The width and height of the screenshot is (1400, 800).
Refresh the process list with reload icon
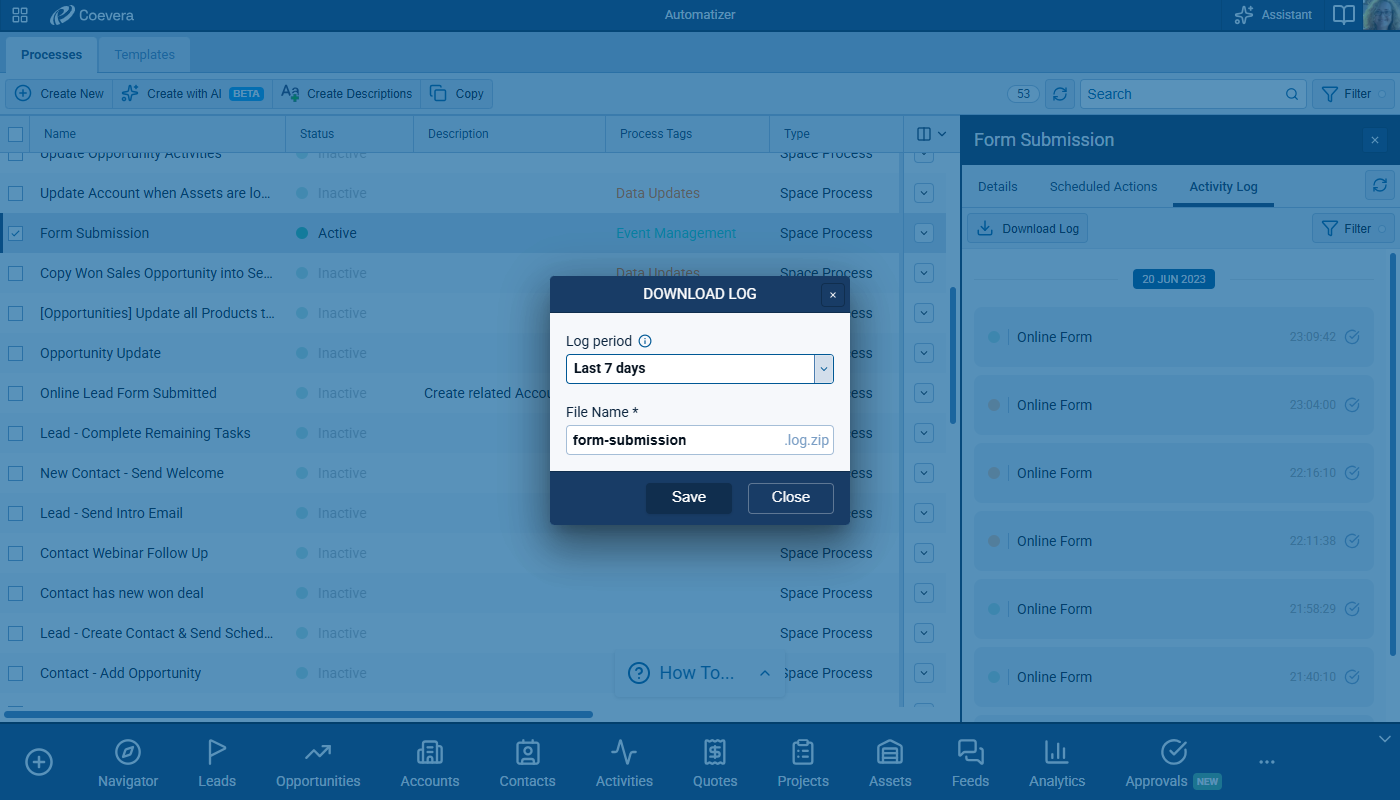(1060, 94)
